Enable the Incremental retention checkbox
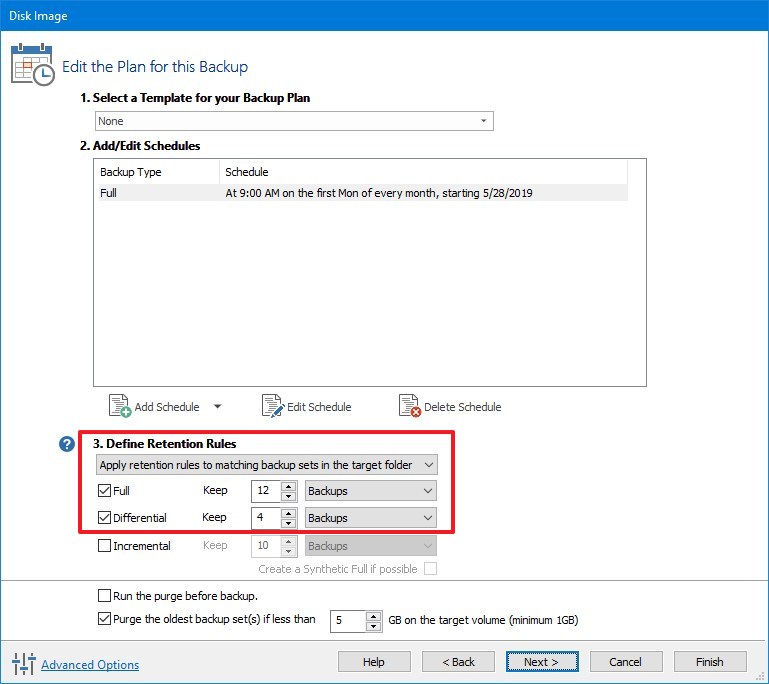Viewport: 769px width, 684px height. point(104,545)
